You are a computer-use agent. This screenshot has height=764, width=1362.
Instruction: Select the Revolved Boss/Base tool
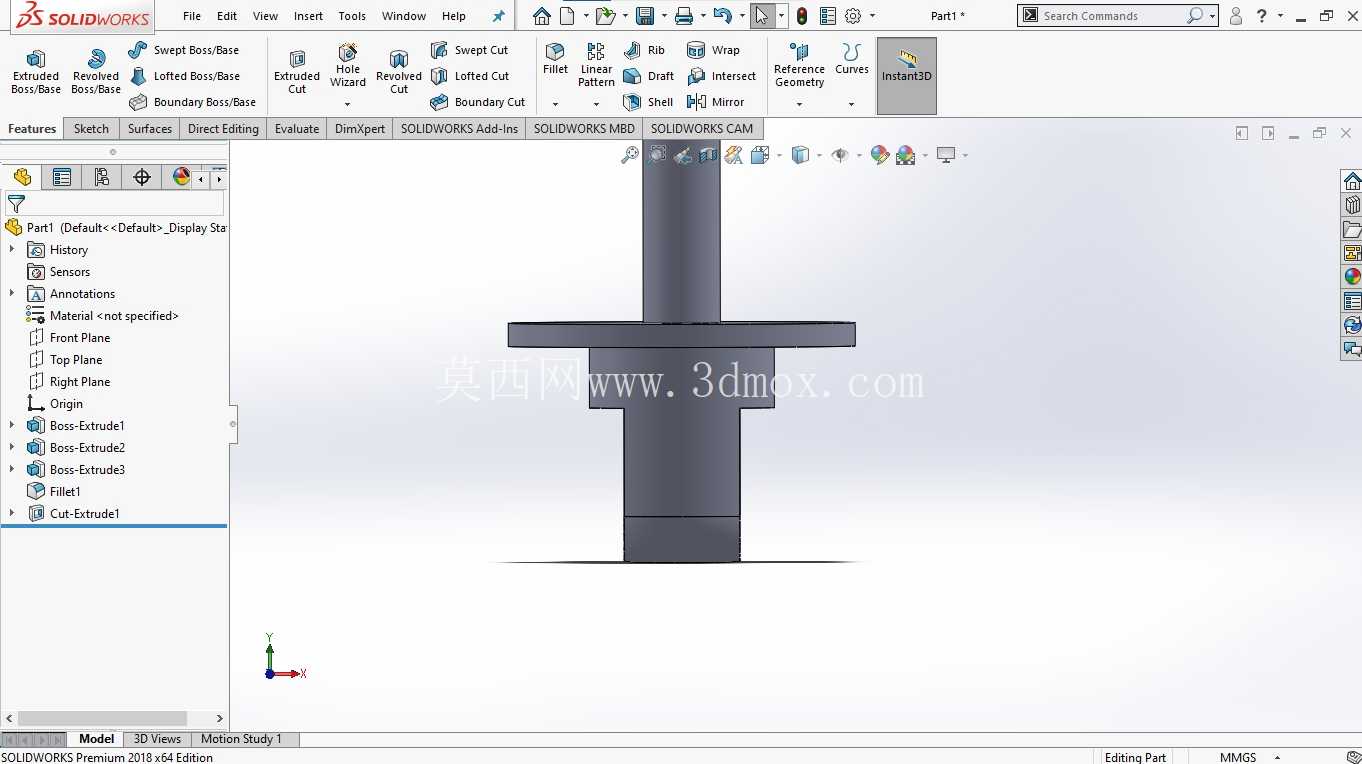click(x=96, y=72)
